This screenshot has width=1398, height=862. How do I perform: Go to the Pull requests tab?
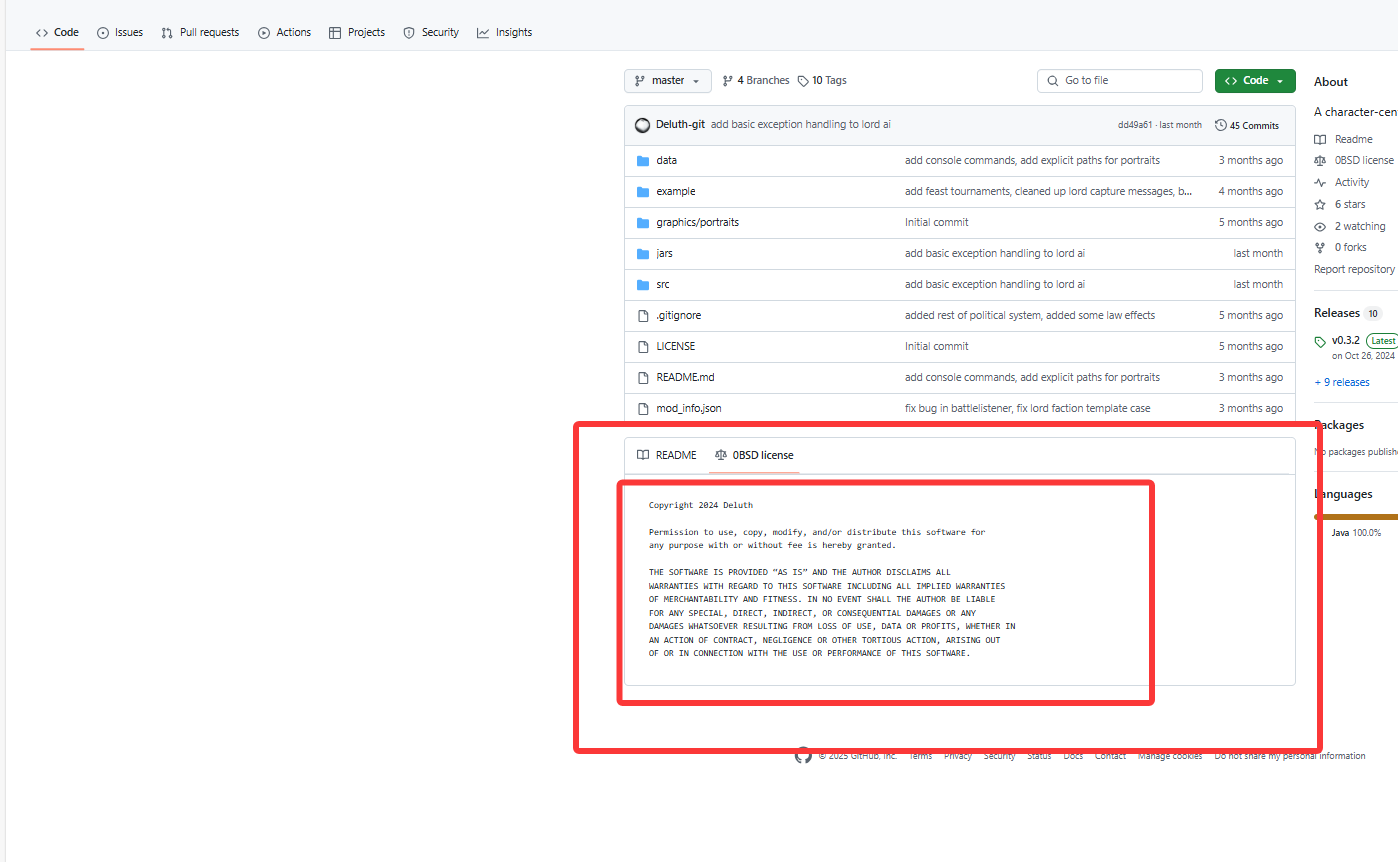click(x=200, y=32)
